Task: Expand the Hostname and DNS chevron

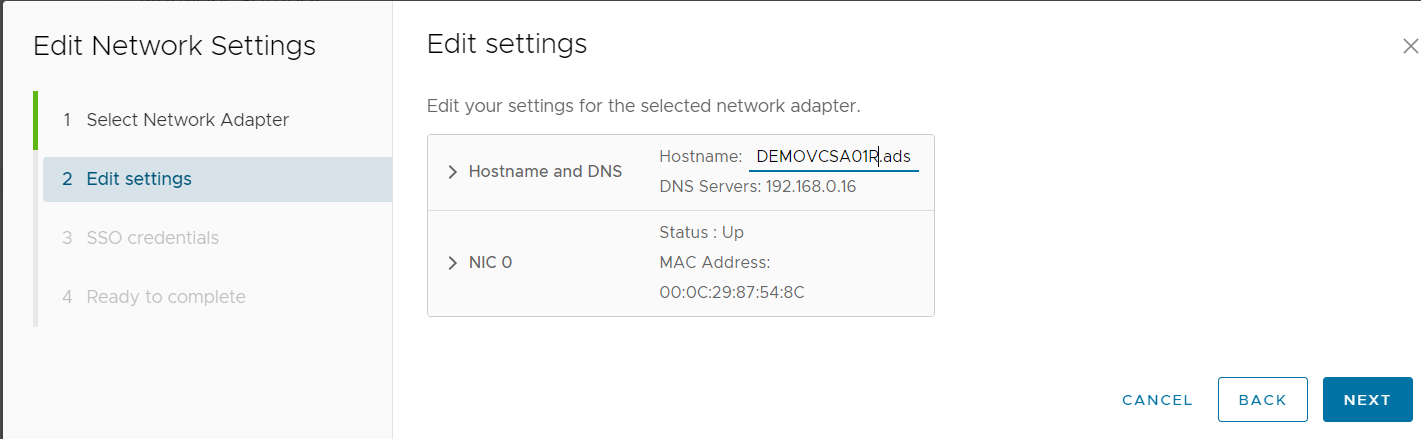Action: 452,172
